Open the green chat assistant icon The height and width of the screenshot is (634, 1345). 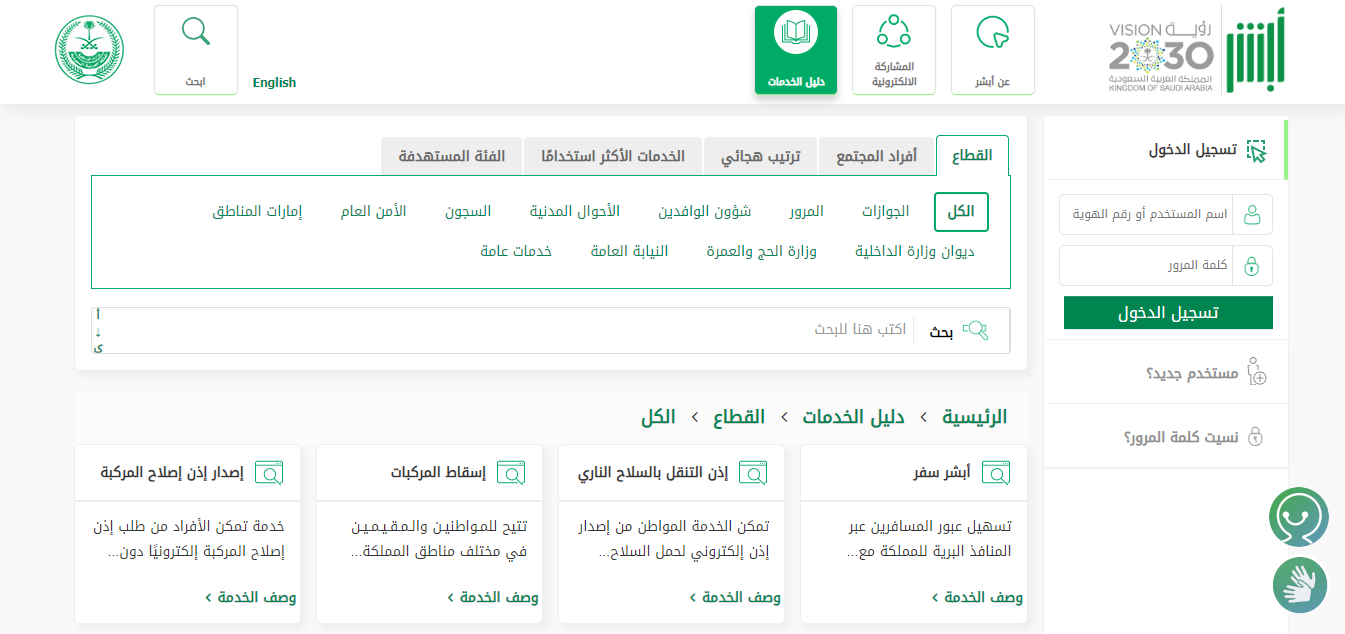[x=1298, y=517]
